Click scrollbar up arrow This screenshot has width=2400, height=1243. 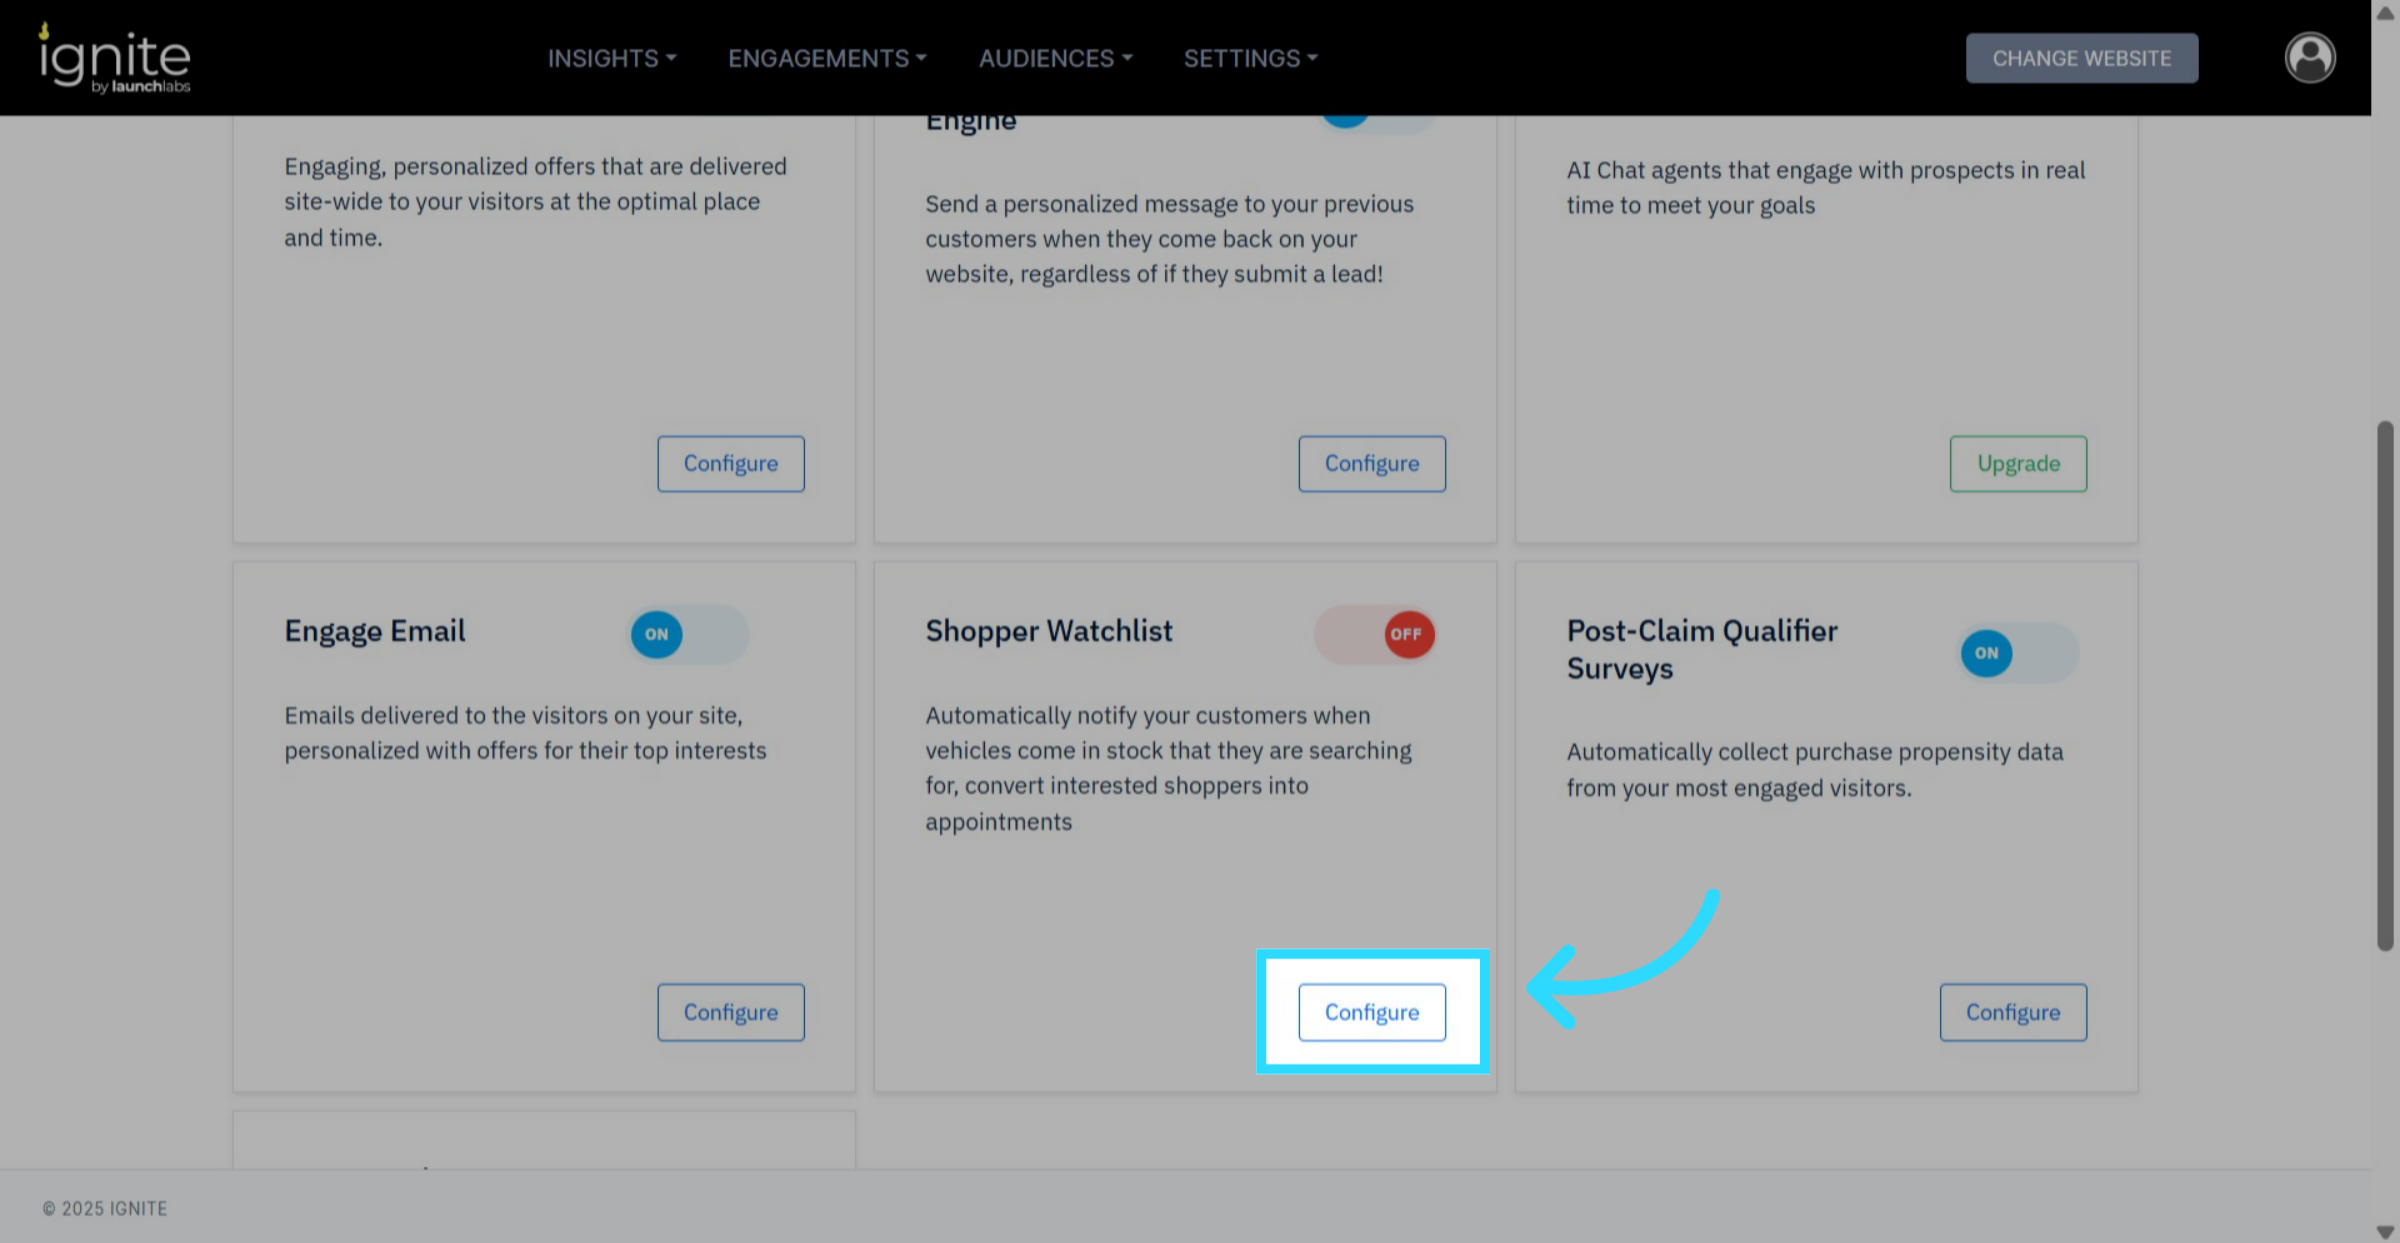pyautogui.click(x=2385, y=12)
